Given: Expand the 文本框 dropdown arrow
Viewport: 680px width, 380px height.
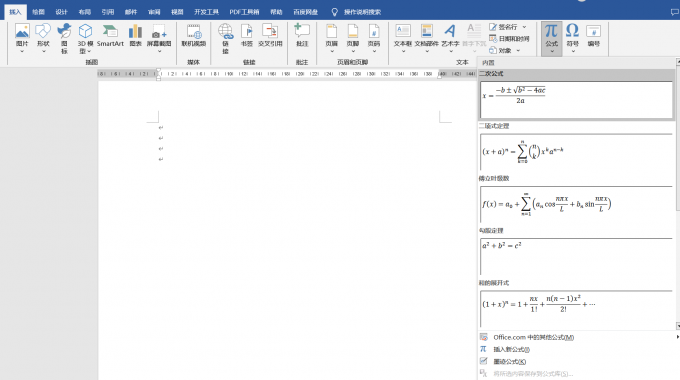Looking at the screenshot, I should (x=403, y=51).
